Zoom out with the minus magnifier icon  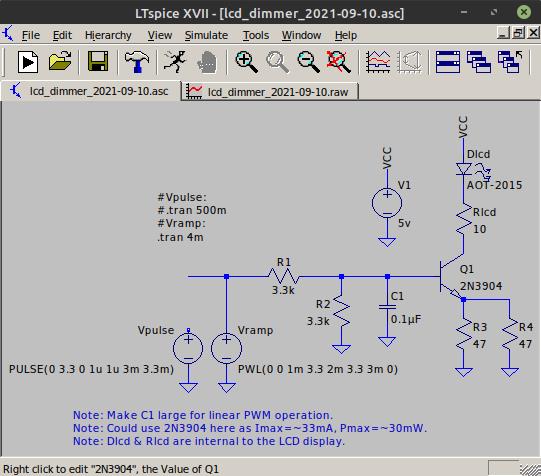pos(308,62)
